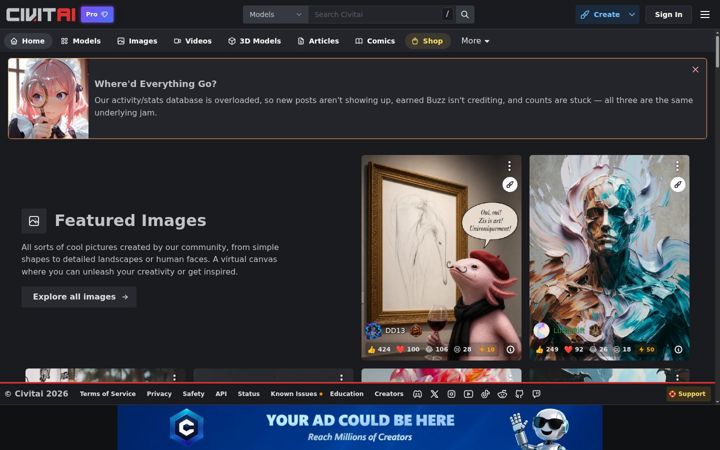The width and height of the screenshot is (720, 450).
Task: Open the Discord link icon in footer
Action: pyautogui.click(x=417, y=394)
